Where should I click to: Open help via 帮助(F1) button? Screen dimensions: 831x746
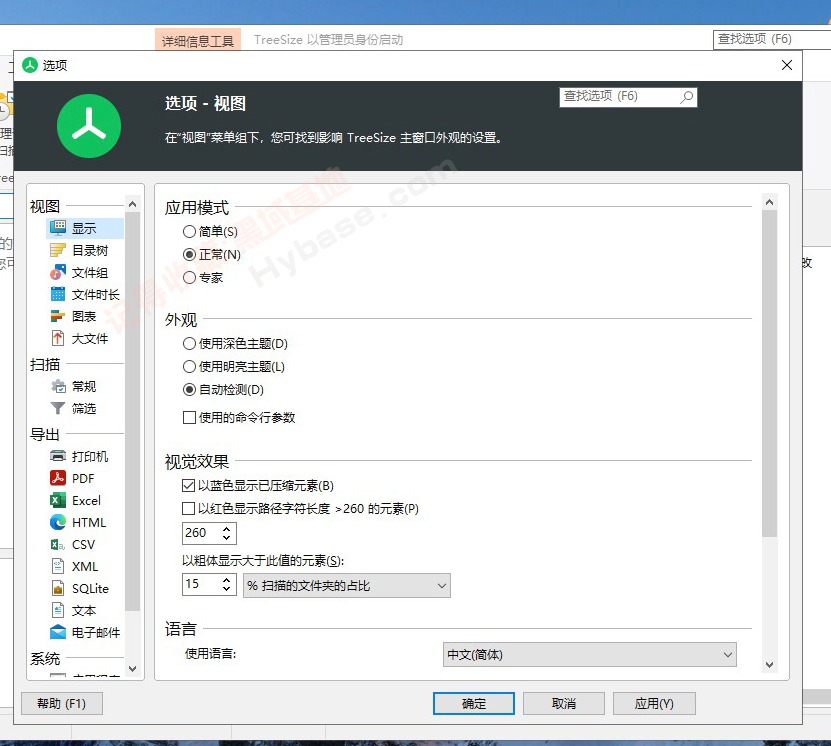61,703
